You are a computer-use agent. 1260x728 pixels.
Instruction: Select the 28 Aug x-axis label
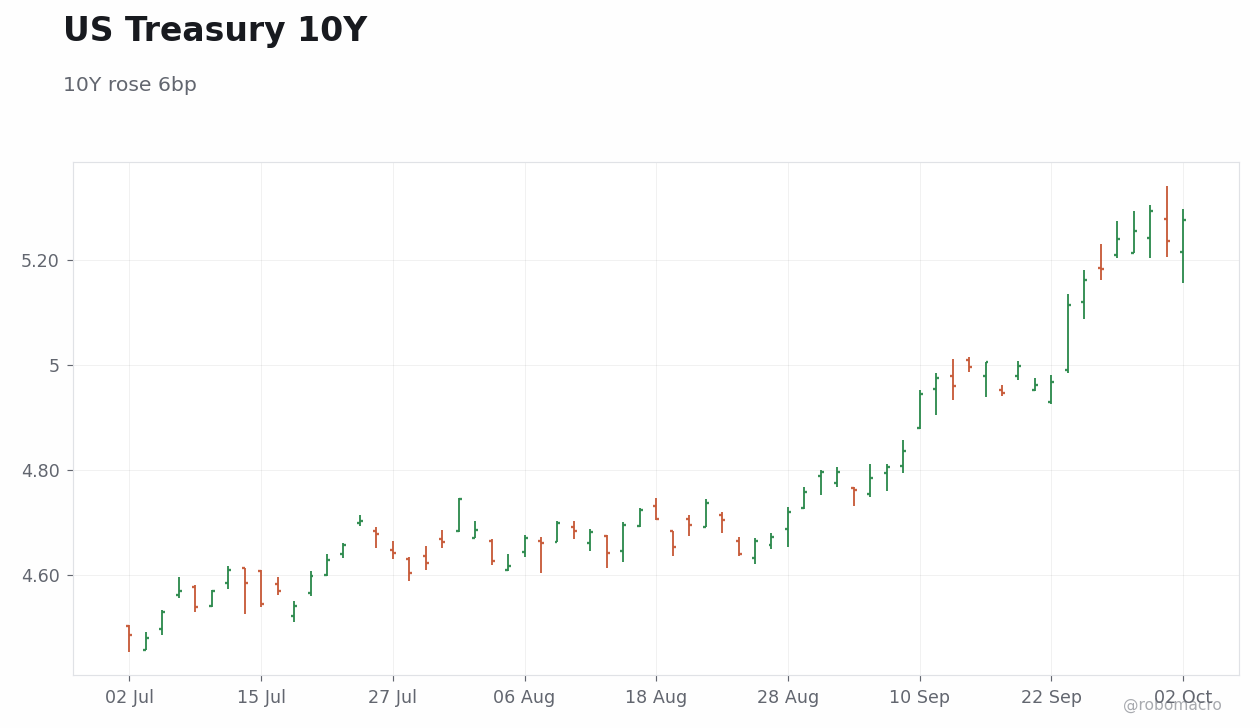tap(788, 698)
